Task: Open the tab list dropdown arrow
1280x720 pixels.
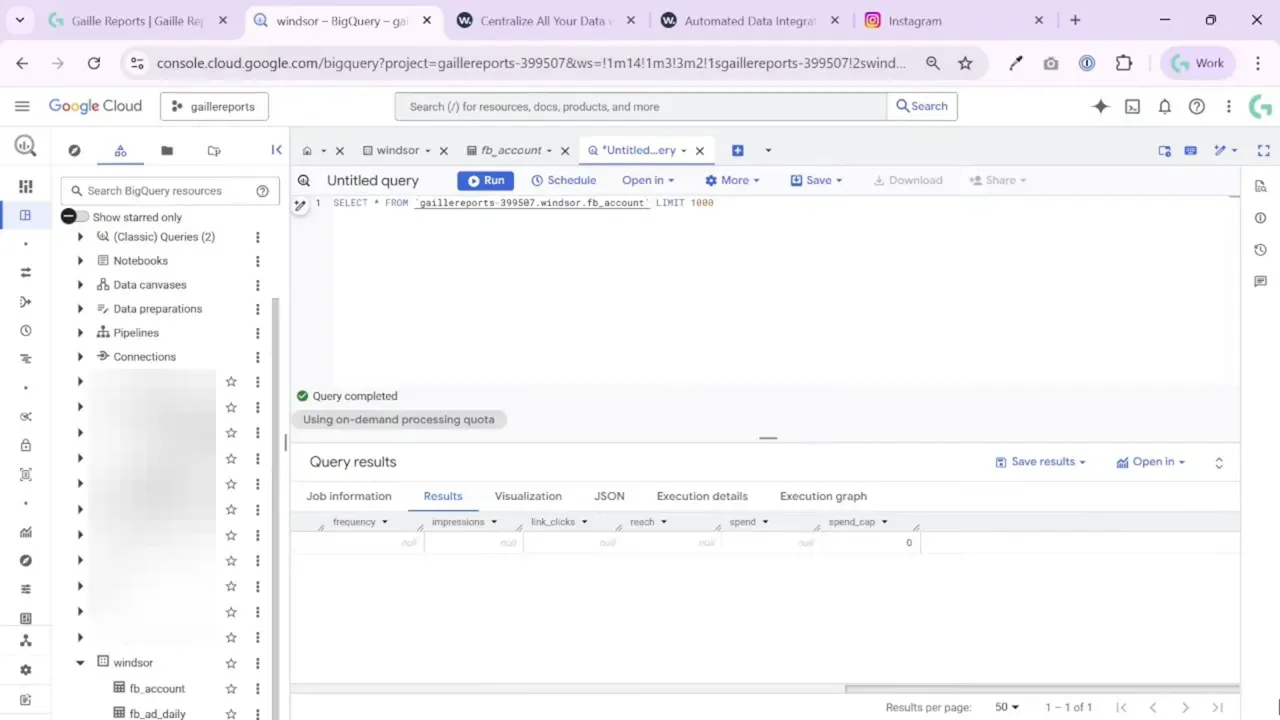Action: [768, 151]
